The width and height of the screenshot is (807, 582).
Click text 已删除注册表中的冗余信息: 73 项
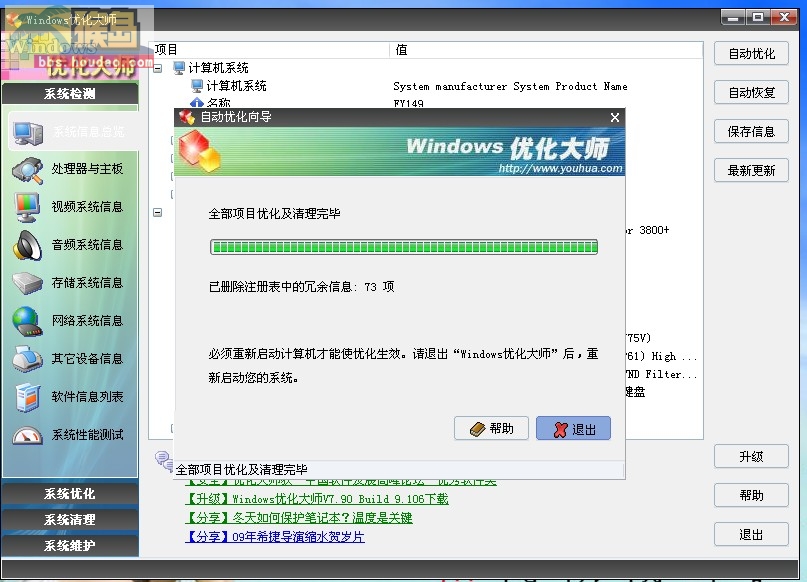click(x=302, y=287)
